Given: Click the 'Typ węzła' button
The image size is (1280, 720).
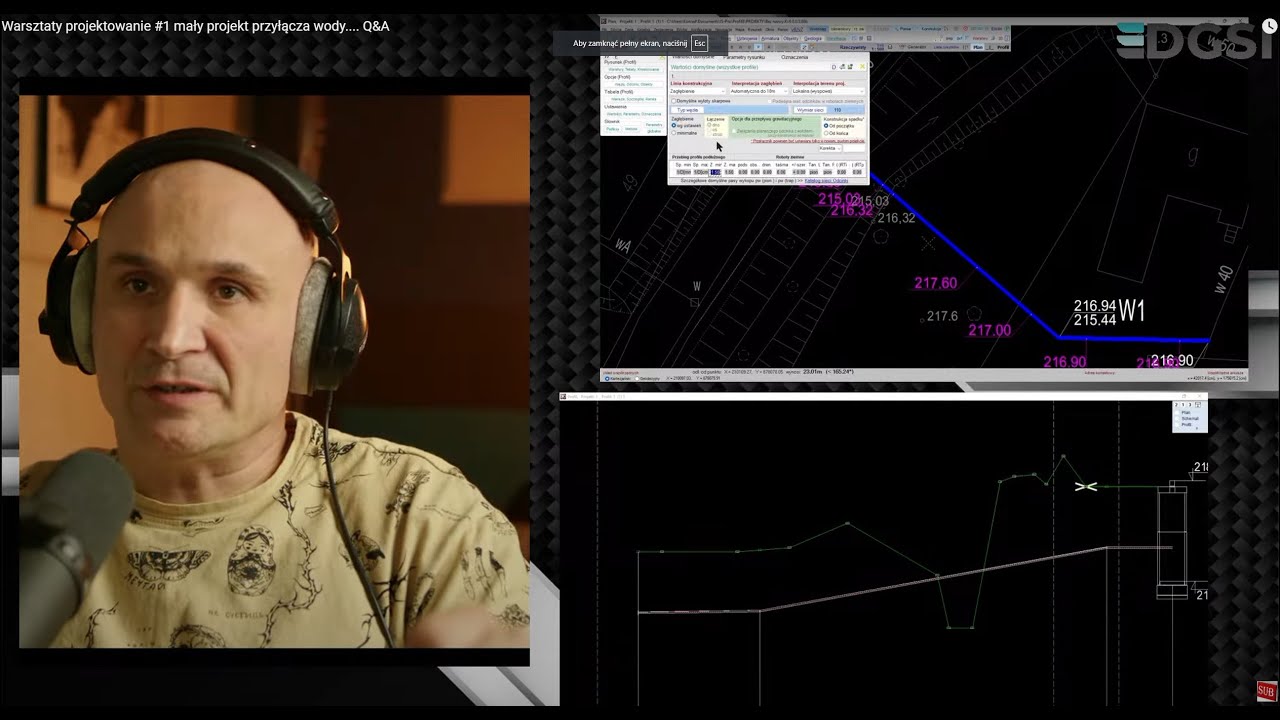Looking at the screenshot, I should click(687, 110).
